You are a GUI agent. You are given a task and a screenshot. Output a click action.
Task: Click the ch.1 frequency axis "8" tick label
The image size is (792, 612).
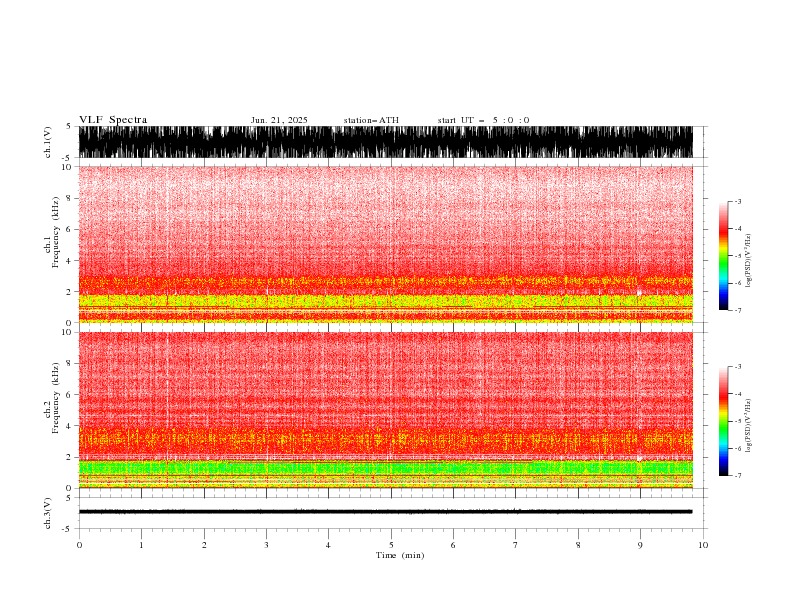[70, 198]
